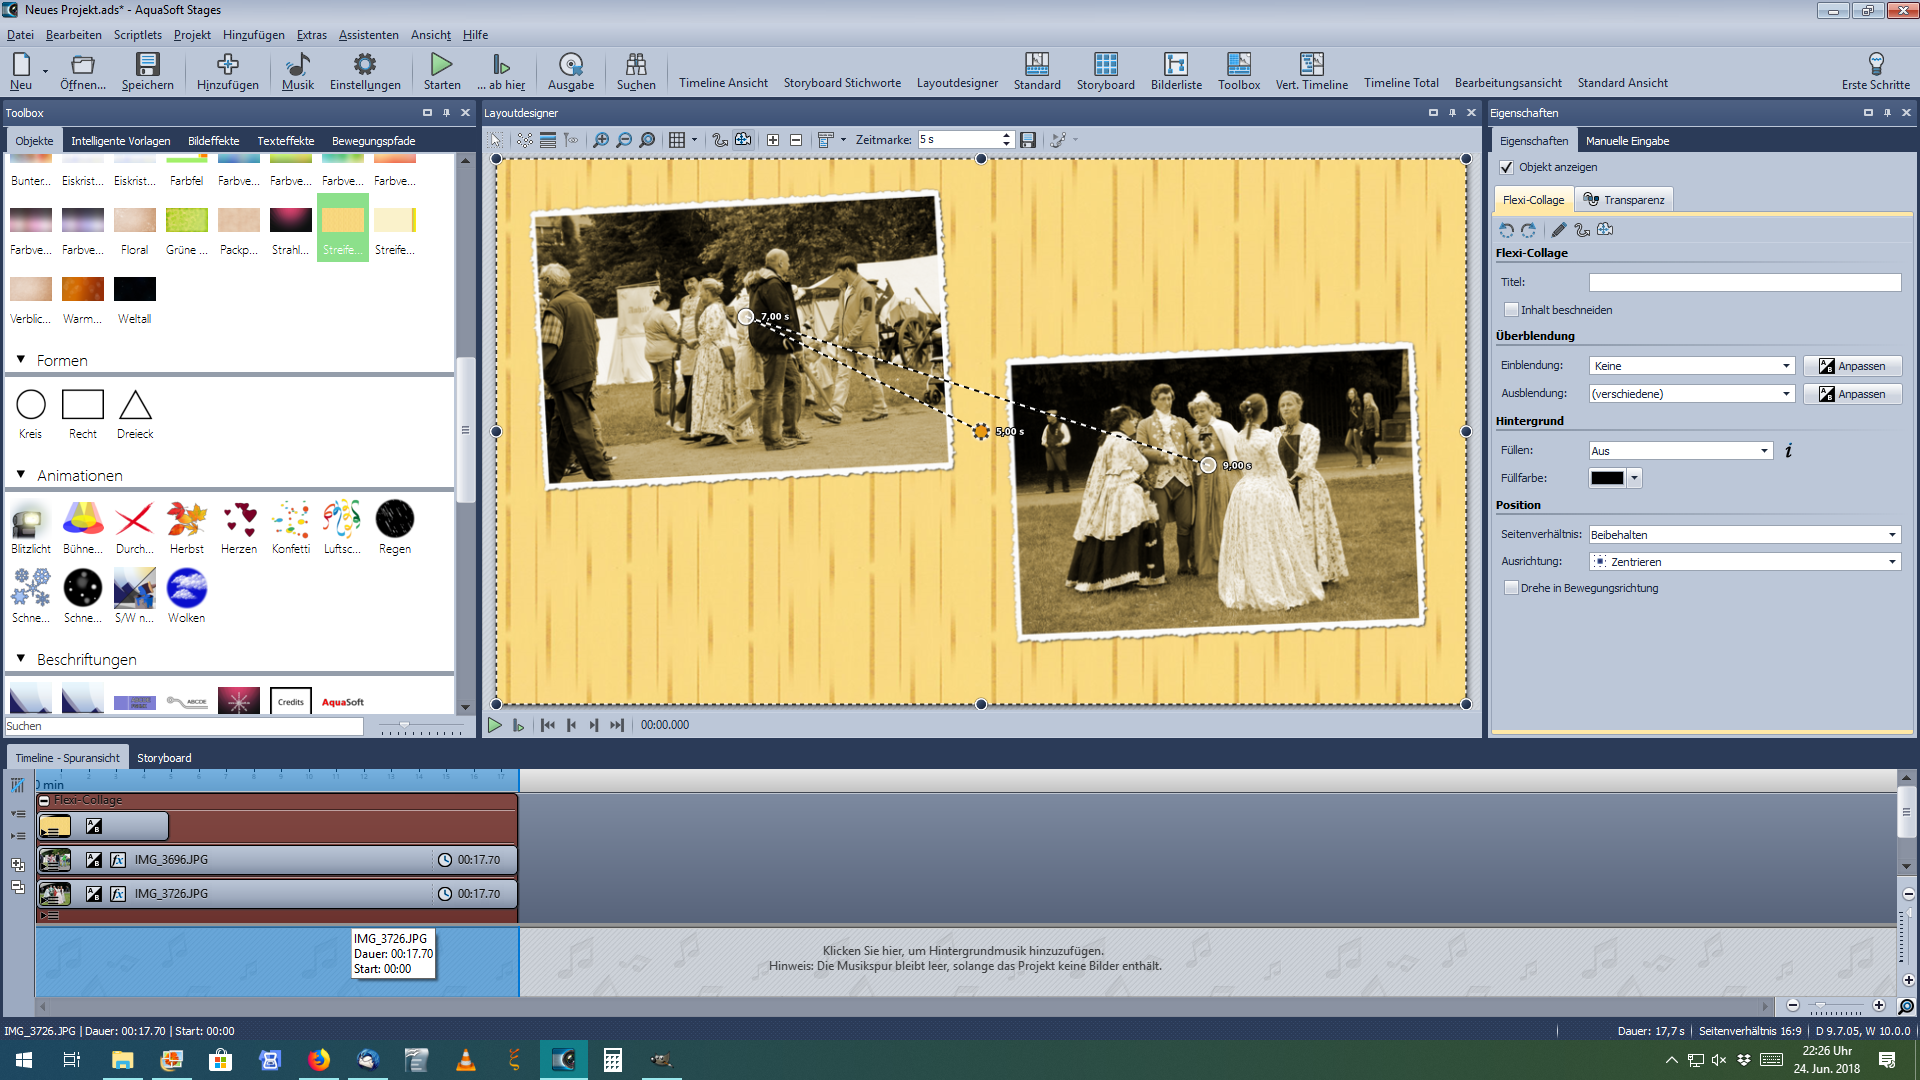Viewport: 1920px width, 1080px height.
Task: Uncheck Objekt anzeigen checkbox
Action: pos(1507,167)
